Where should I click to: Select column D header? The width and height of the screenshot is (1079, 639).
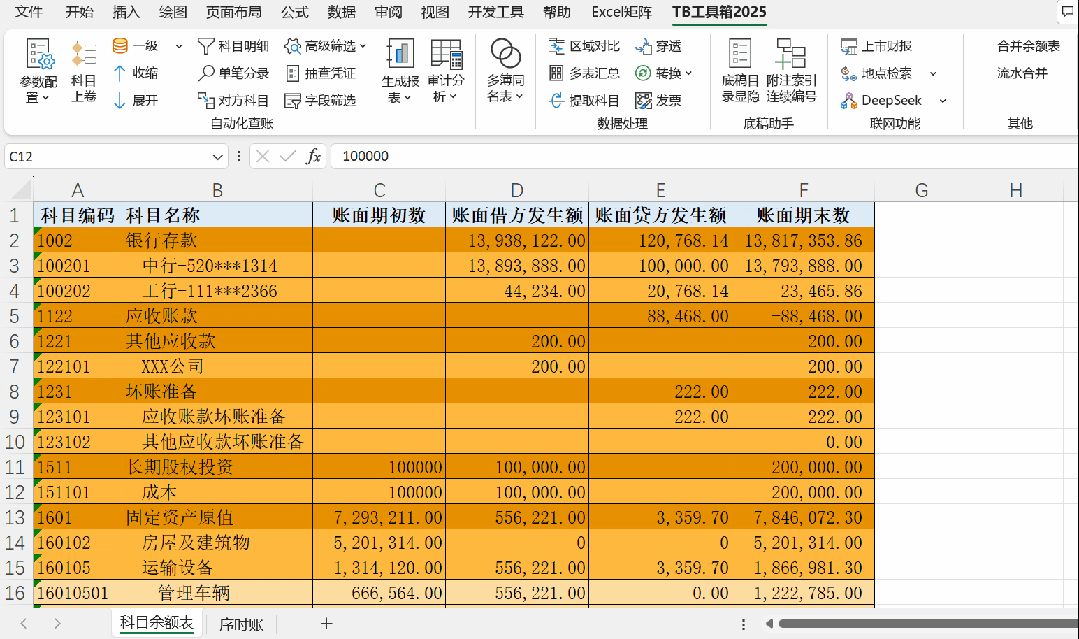[517, 190]
